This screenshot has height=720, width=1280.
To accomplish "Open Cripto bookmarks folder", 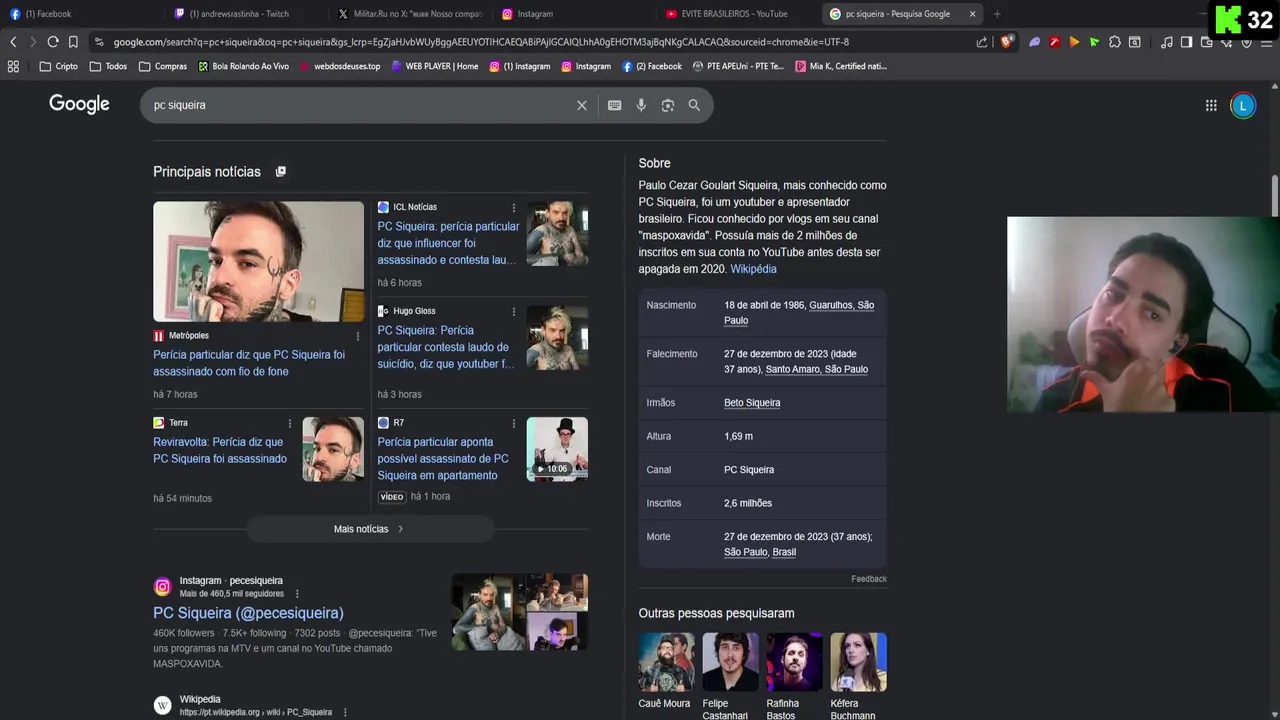I will click(58, 66).
